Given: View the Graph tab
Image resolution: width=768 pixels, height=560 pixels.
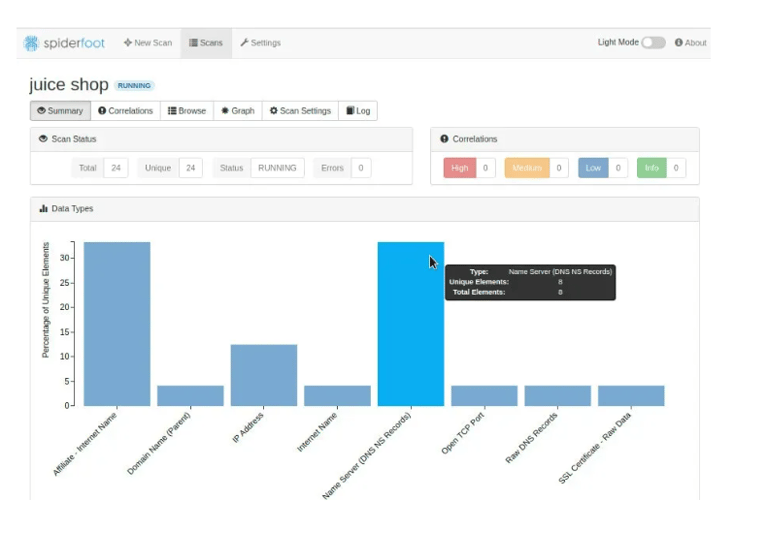Looking at the screenshot, I should [238, 111].
